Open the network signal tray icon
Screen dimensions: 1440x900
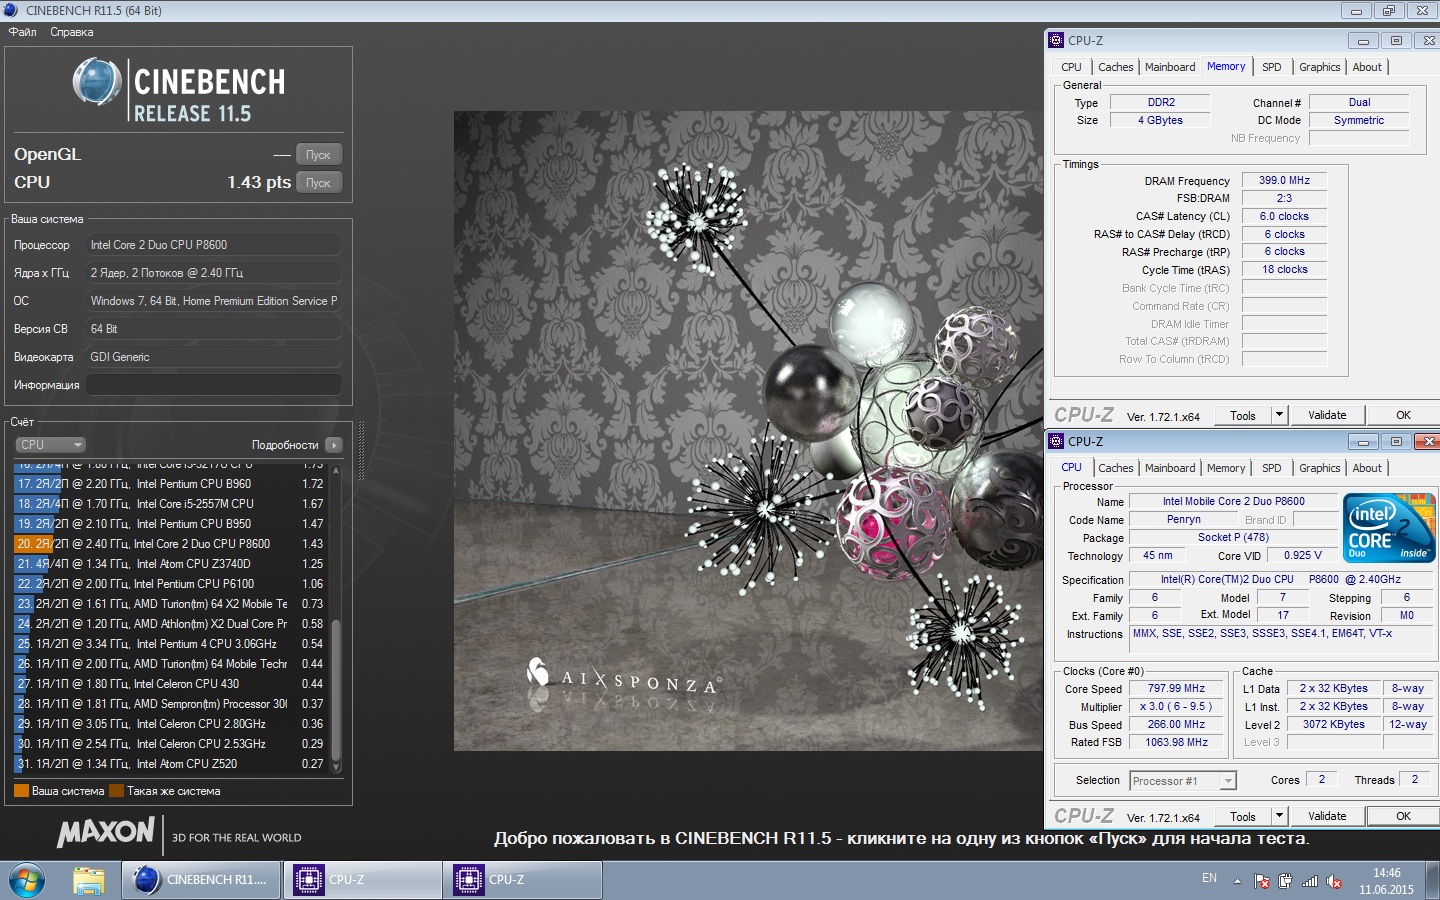(x=1310, y=881)
